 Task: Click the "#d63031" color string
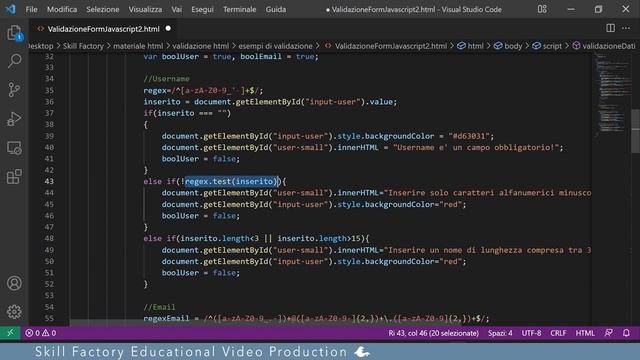coord(469,136)
